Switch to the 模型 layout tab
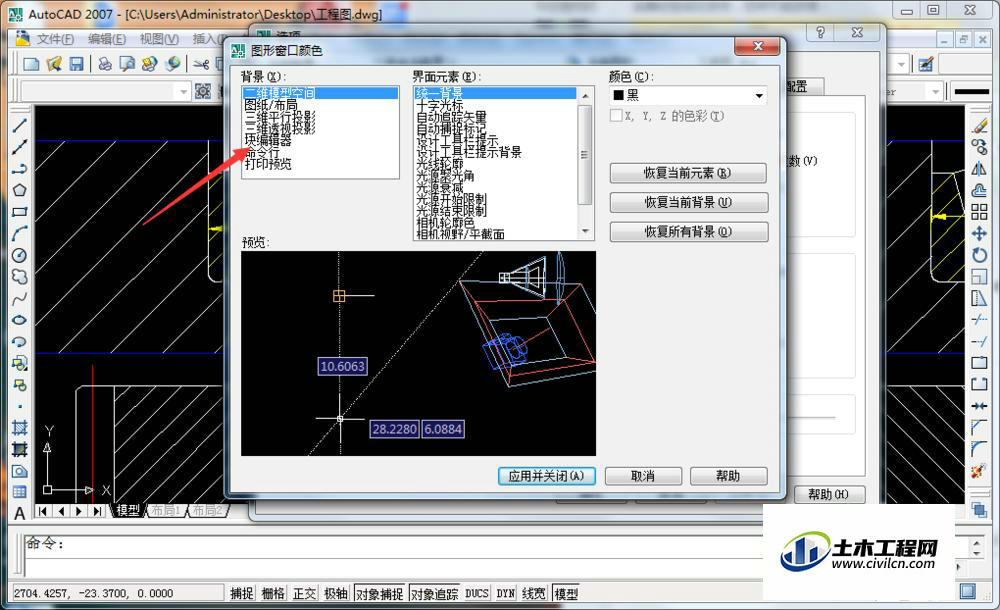 click(x=128, y=510)
